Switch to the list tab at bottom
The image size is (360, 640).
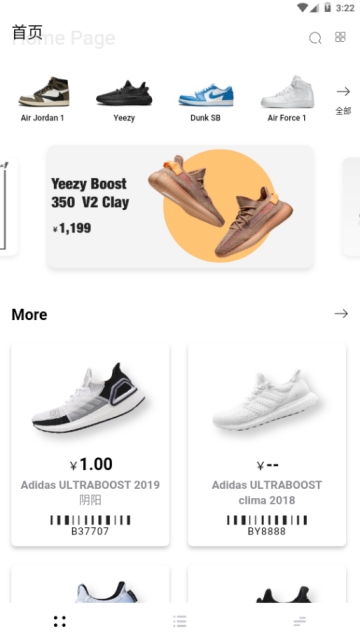(x=180, y=621)
